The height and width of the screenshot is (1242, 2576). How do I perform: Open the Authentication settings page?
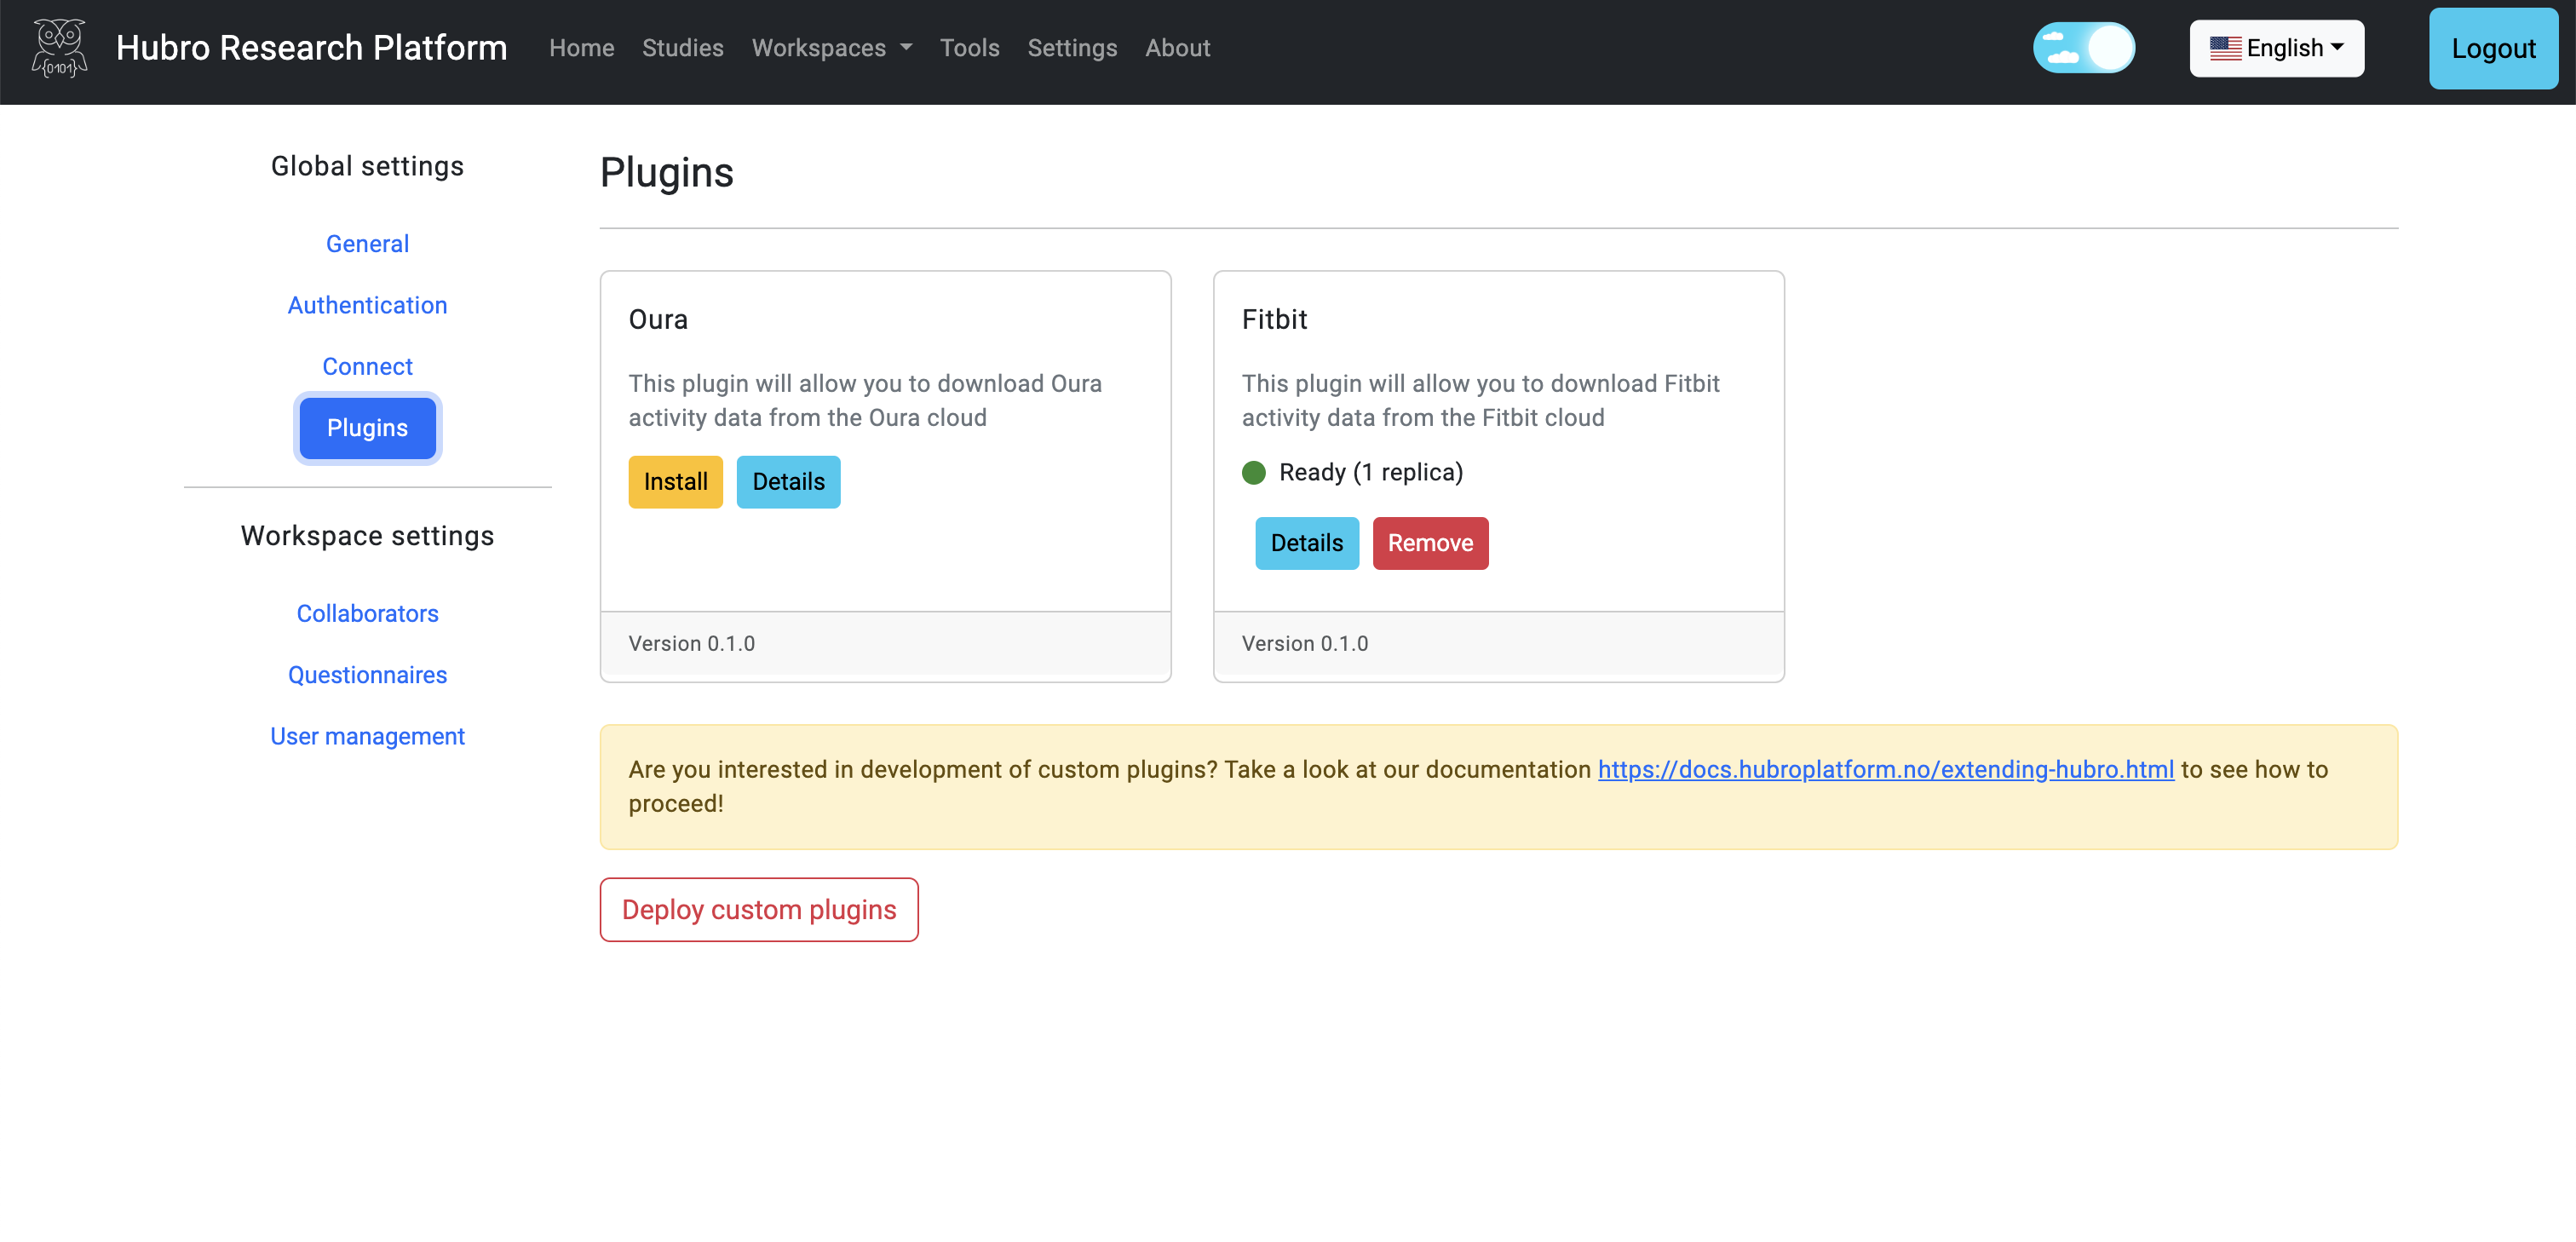368,304
